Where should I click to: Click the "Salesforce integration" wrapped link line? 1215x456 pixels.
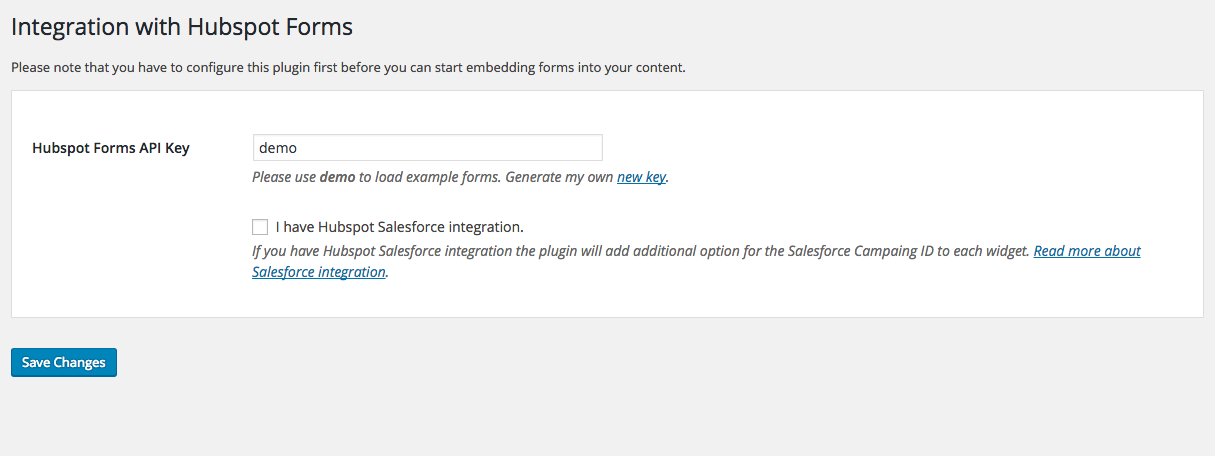pos(319,272)
